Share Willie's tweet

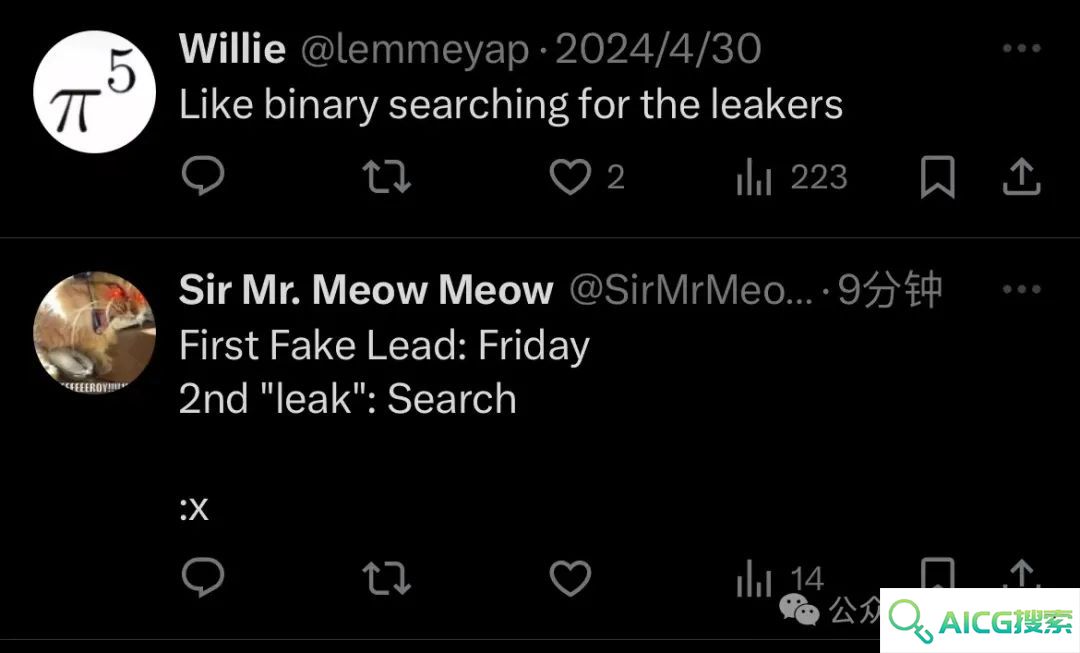(1021, 177)
